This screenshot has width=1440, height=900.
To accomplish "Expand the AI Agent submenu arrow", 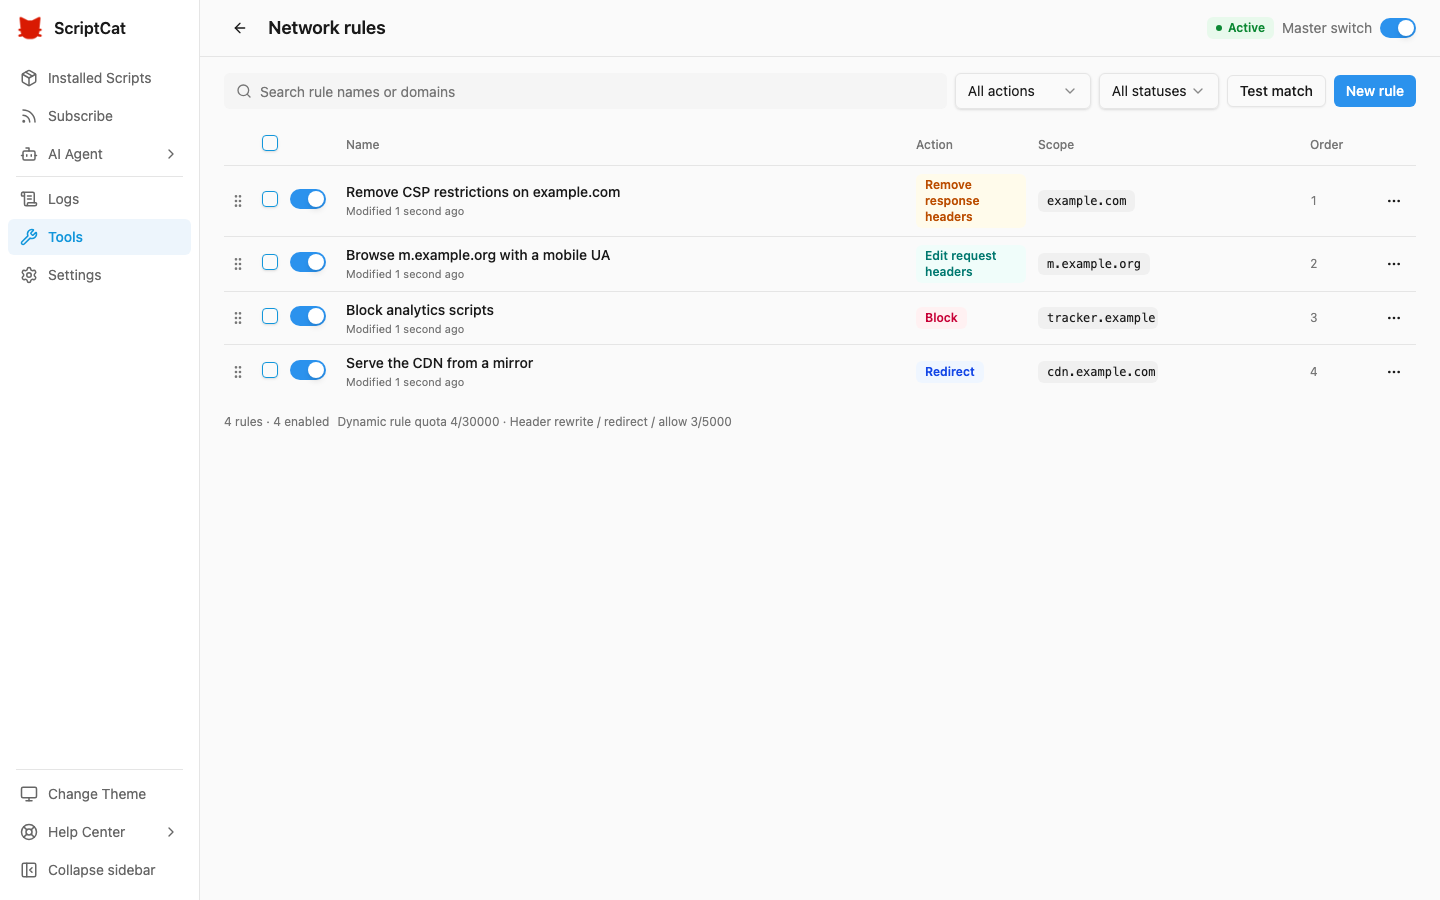I will tap(171, 154).
